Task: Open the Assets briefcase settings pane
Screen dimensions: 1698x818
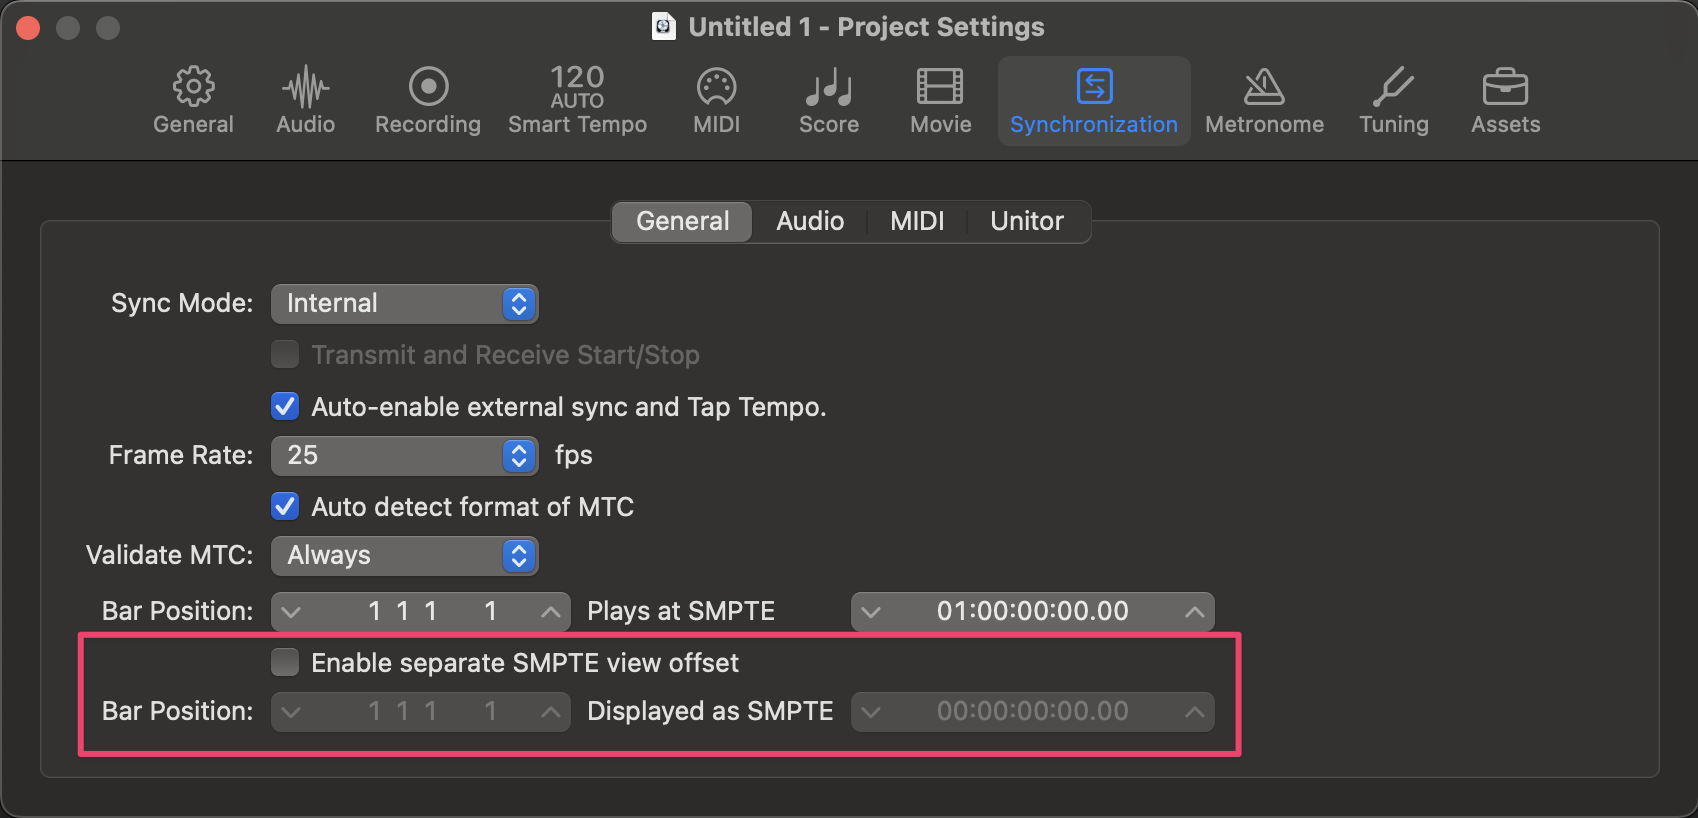Action: tap(1505, 101)
